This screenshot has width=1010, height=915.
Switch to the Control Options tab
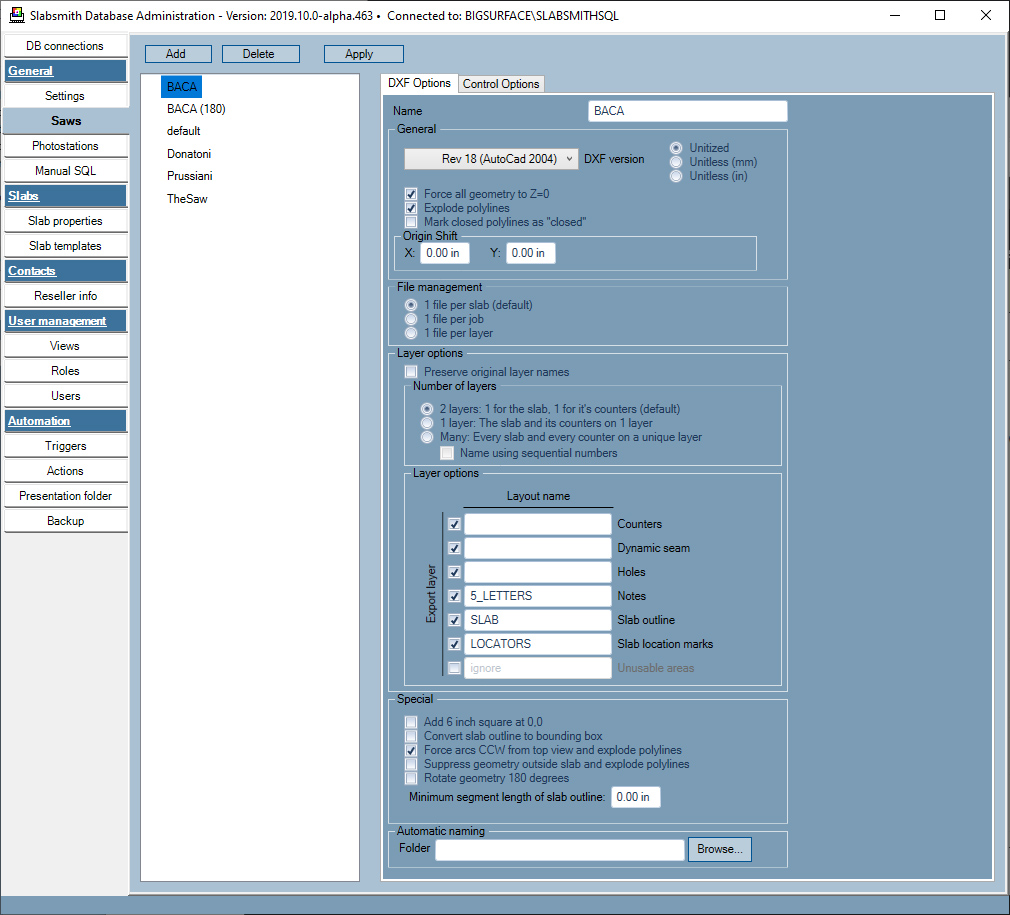500,84
